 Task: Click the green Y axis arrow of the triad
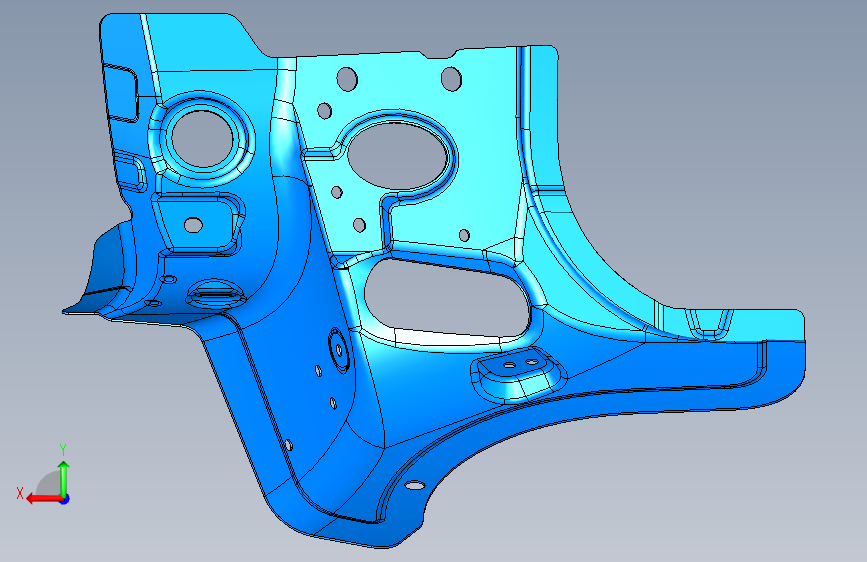point(64,478)
